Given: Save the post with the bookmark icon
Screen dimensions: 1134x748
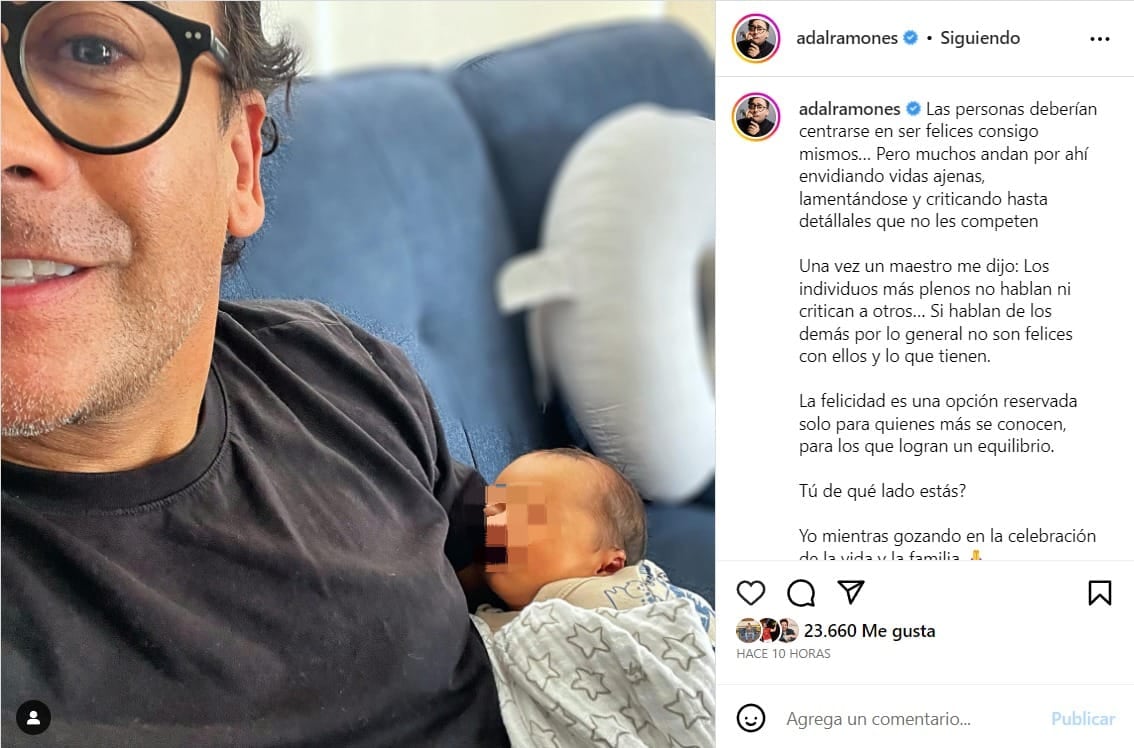Looking at the screenshot, I should pos(1099,593).
